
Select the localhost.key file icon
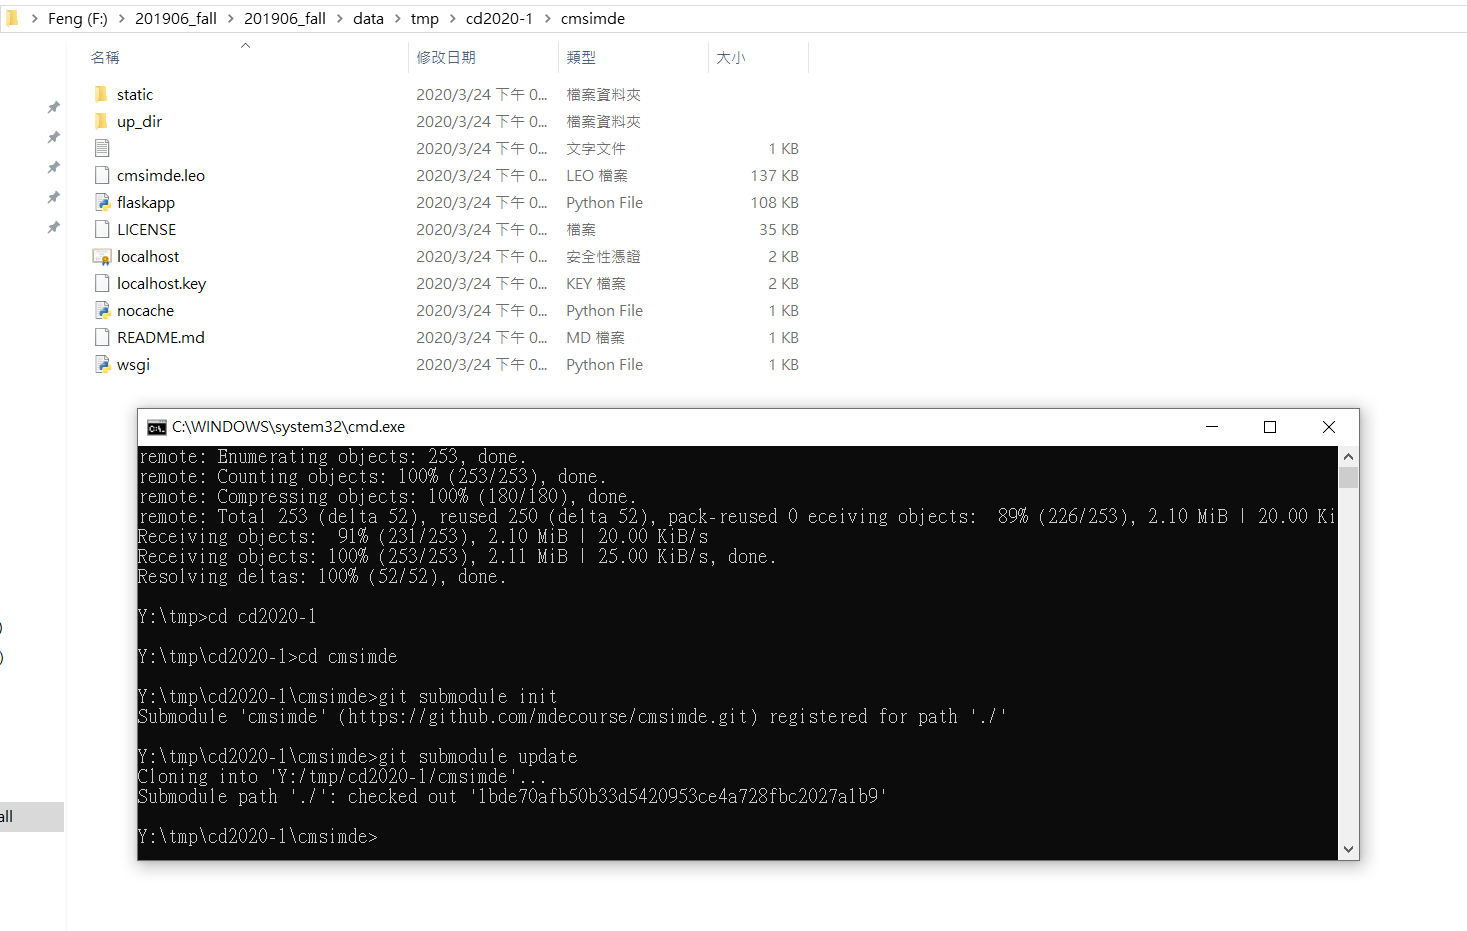coord(102,283)
